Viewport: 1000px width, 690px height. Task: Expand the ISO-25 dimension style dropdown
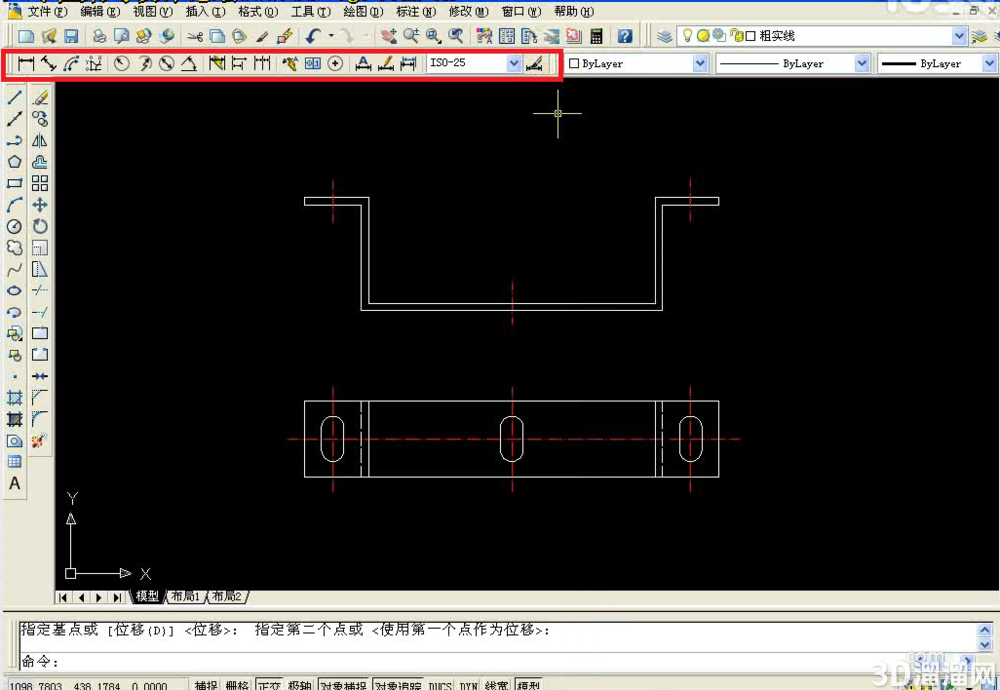tap(514, 63)
